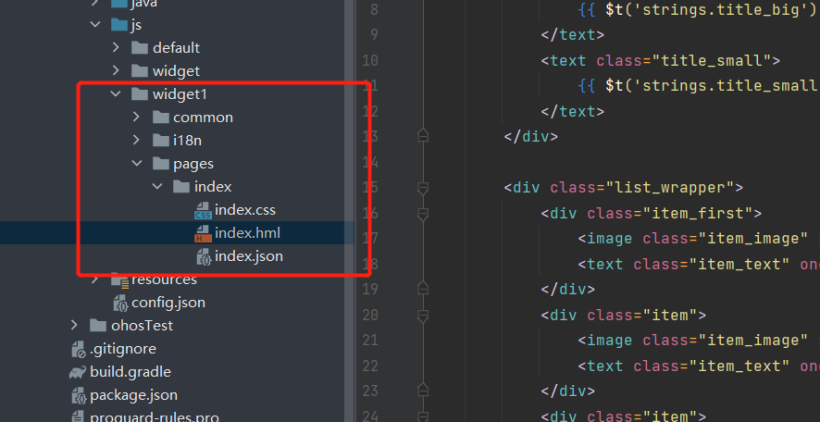Click the widget1 folder icon
Viewport: 820px width, 422px height.
(x=140, y=94)
